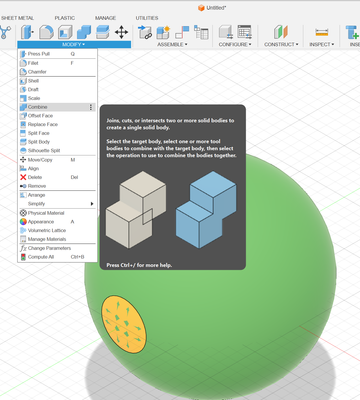Screen dimensions: 360x400
Task: Click the Configuration Table icon
Action: point(245,32)
